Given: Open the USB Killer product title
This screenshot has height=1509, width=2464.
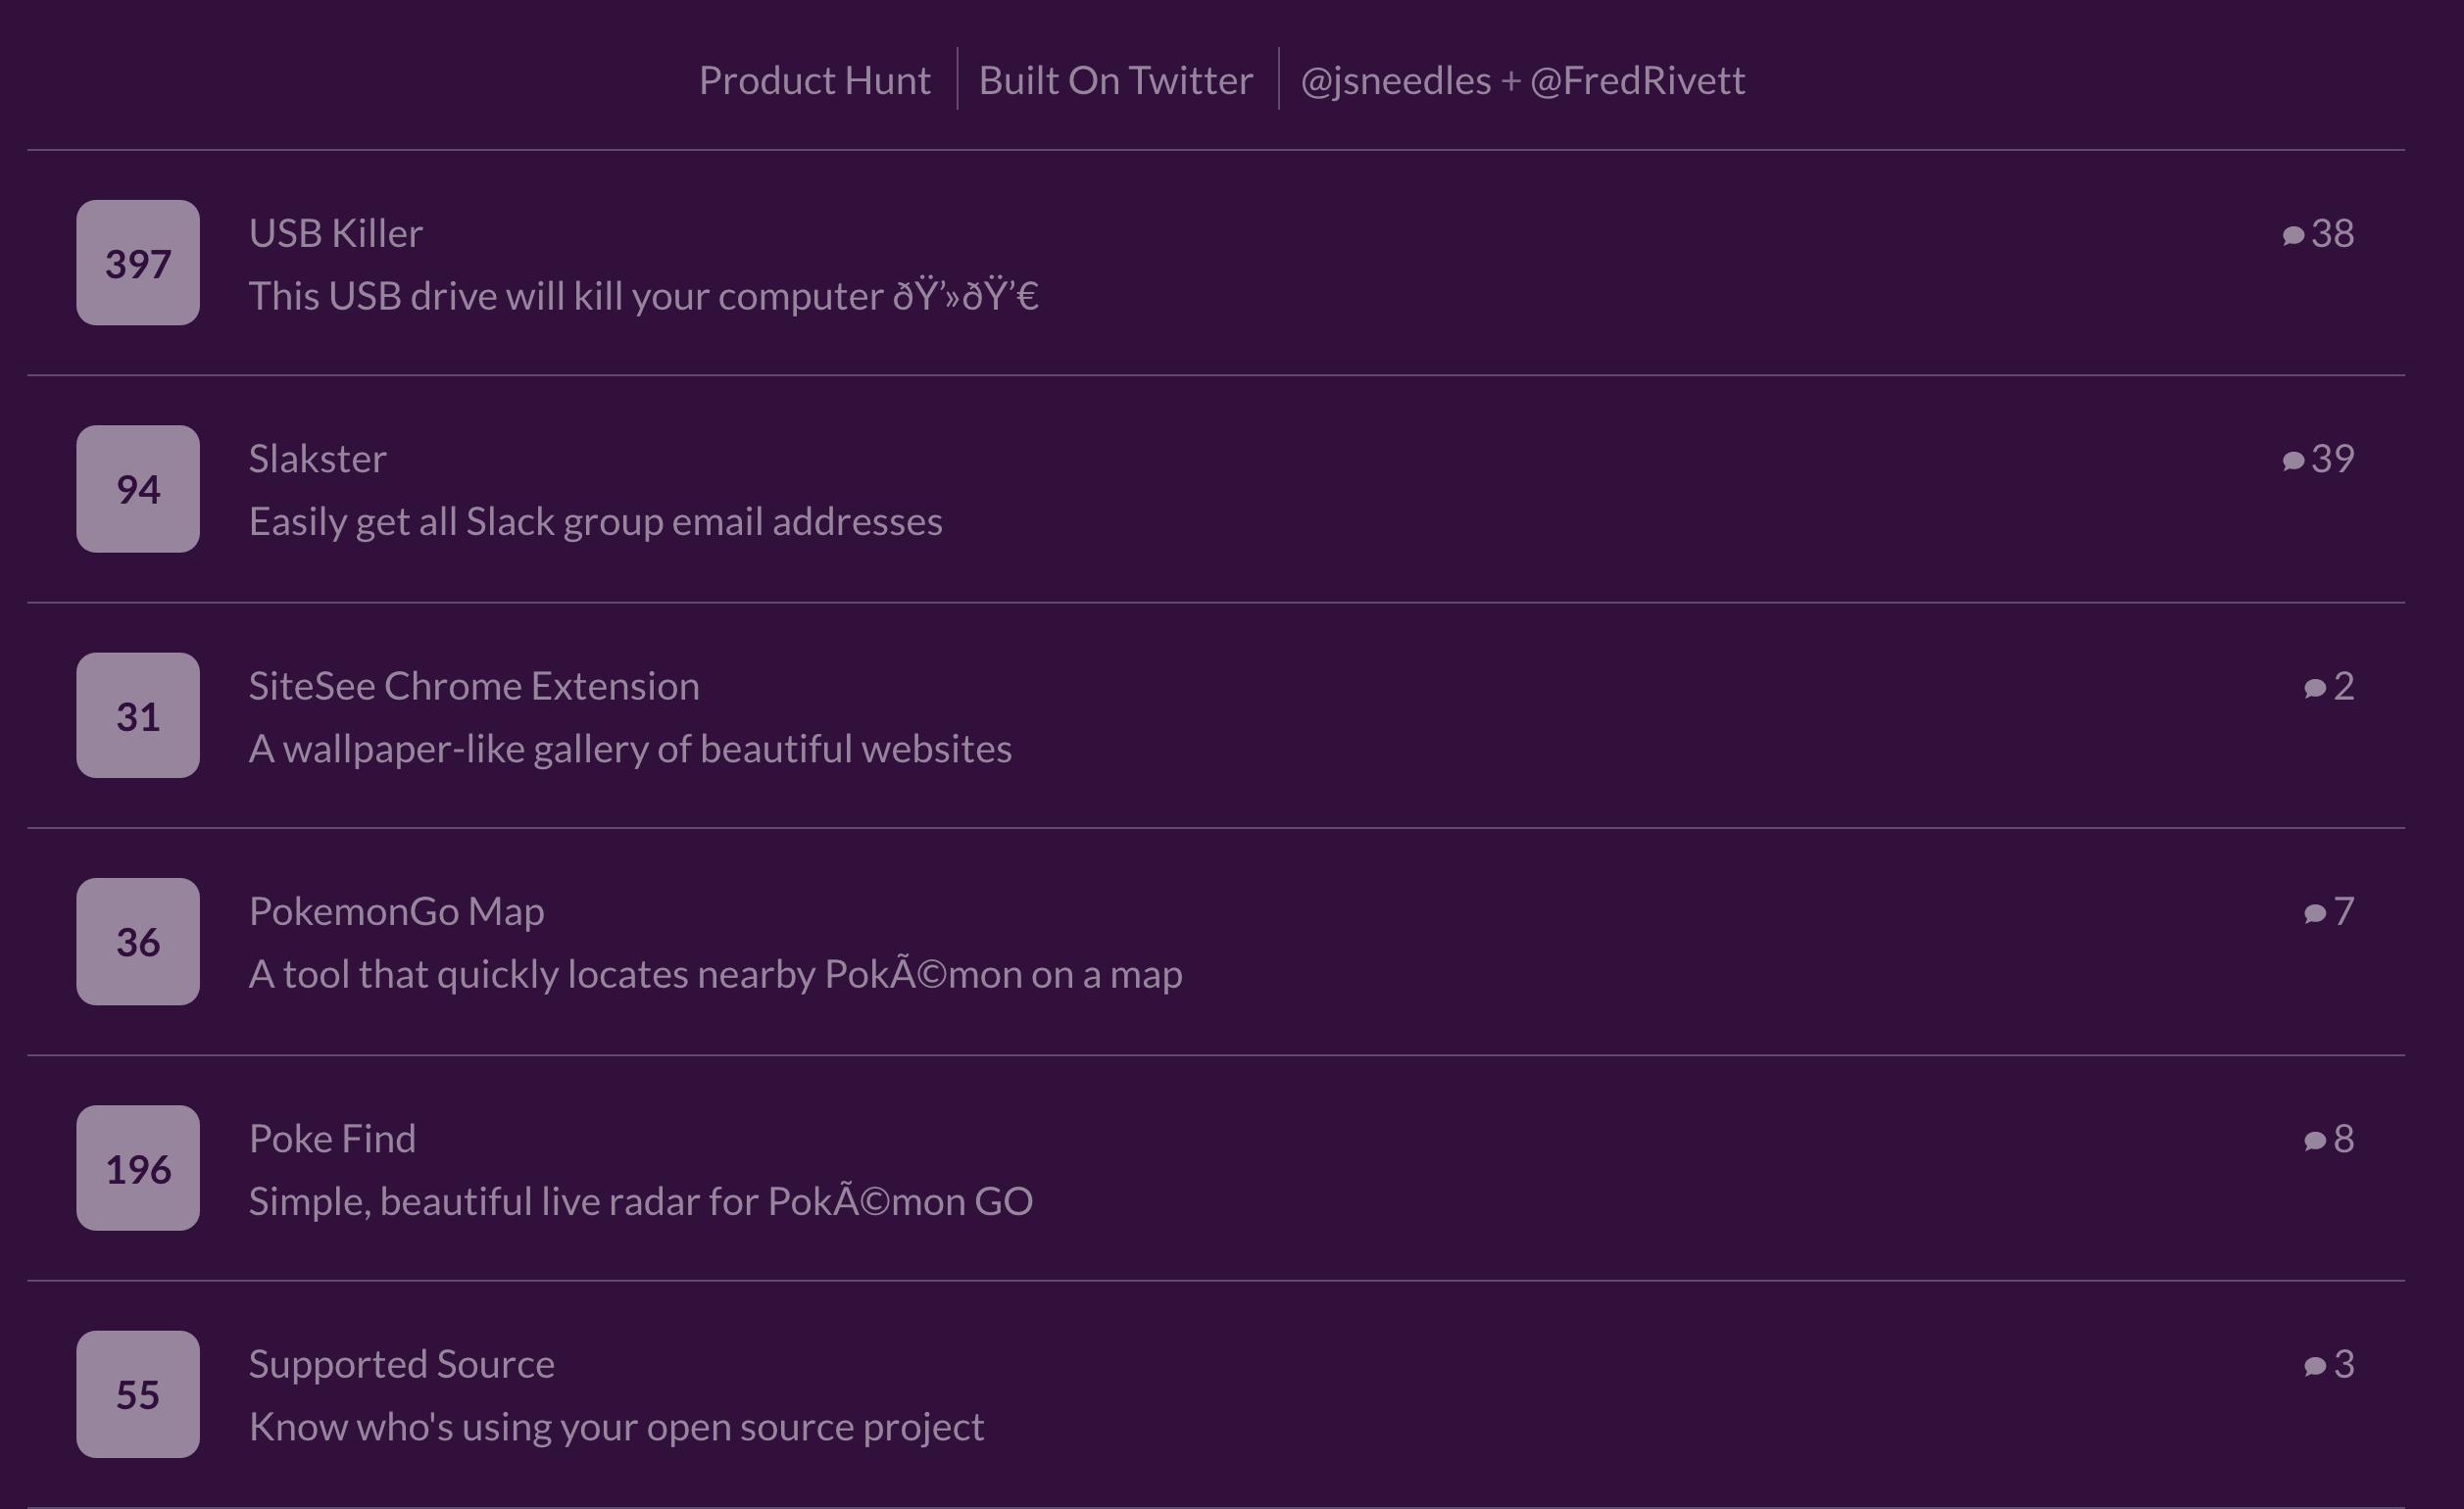Looking at the screenshot, I should tap(335, 233).
